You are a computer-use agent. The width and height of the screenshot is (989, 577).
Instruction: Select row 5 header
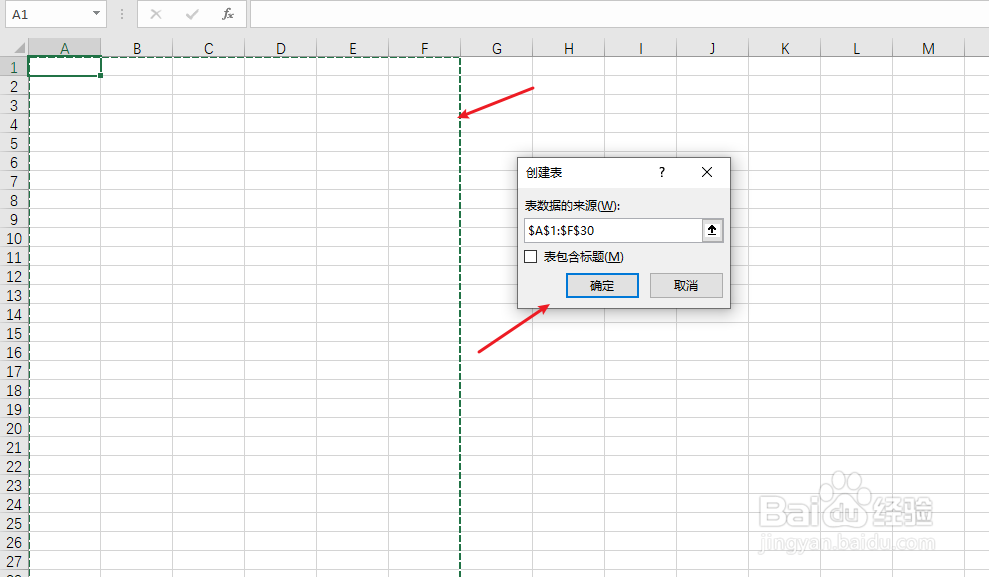coord(14,143)
